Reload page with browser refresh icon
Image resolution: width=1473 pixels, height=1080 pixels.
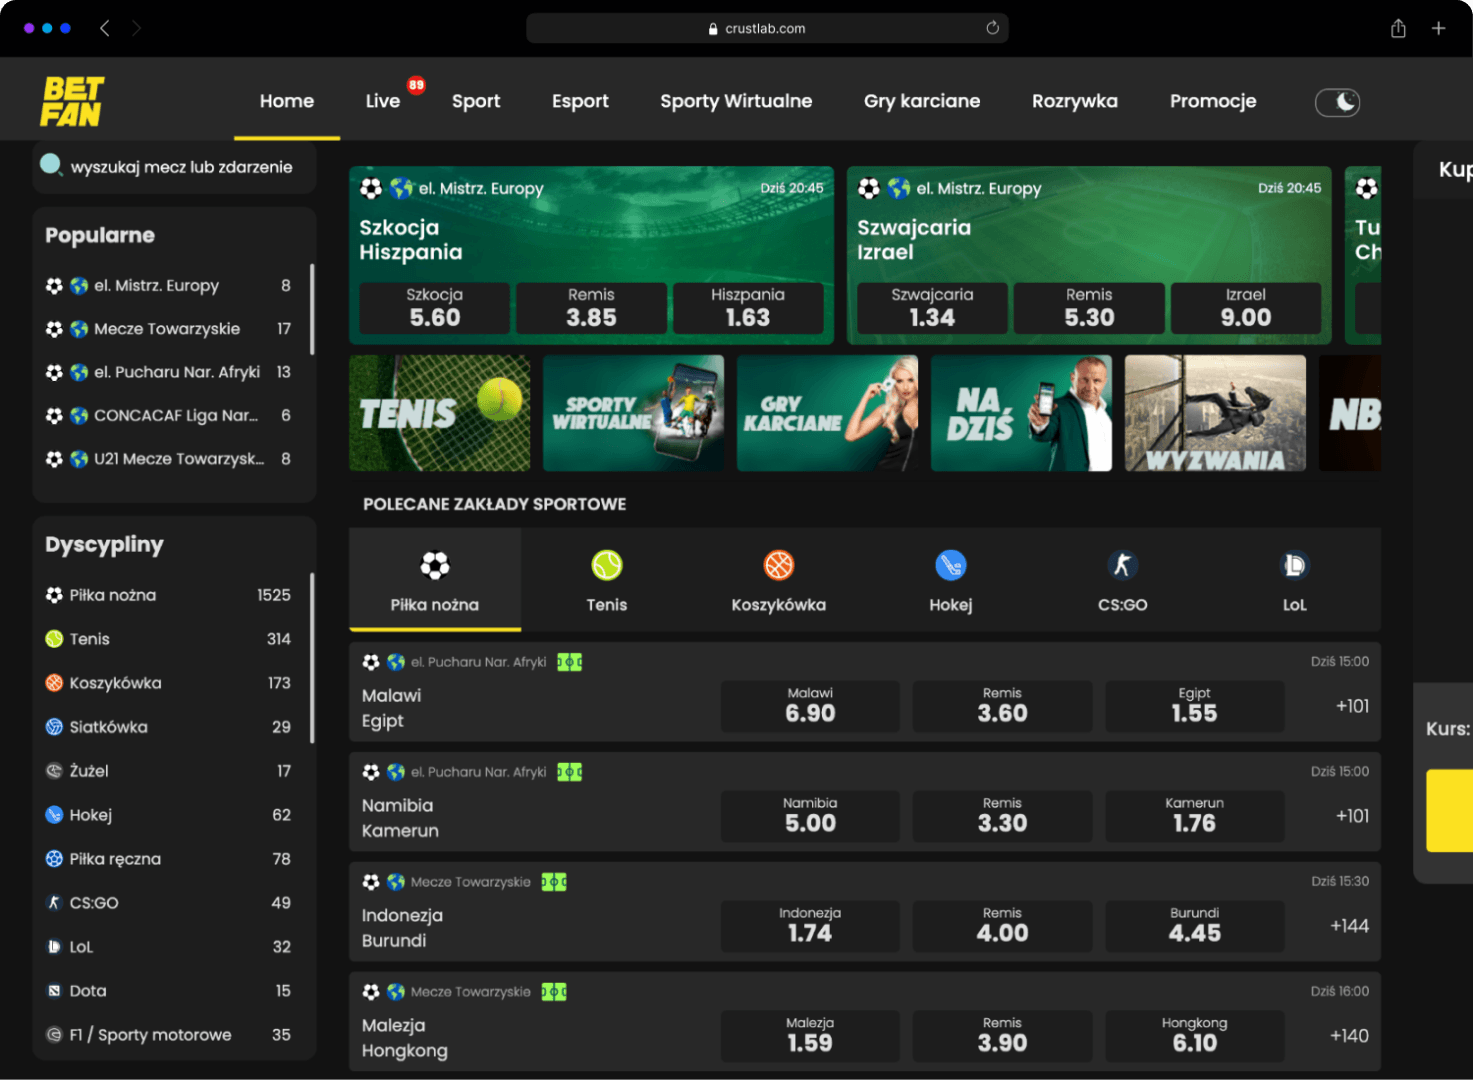(x=992, y=28)
